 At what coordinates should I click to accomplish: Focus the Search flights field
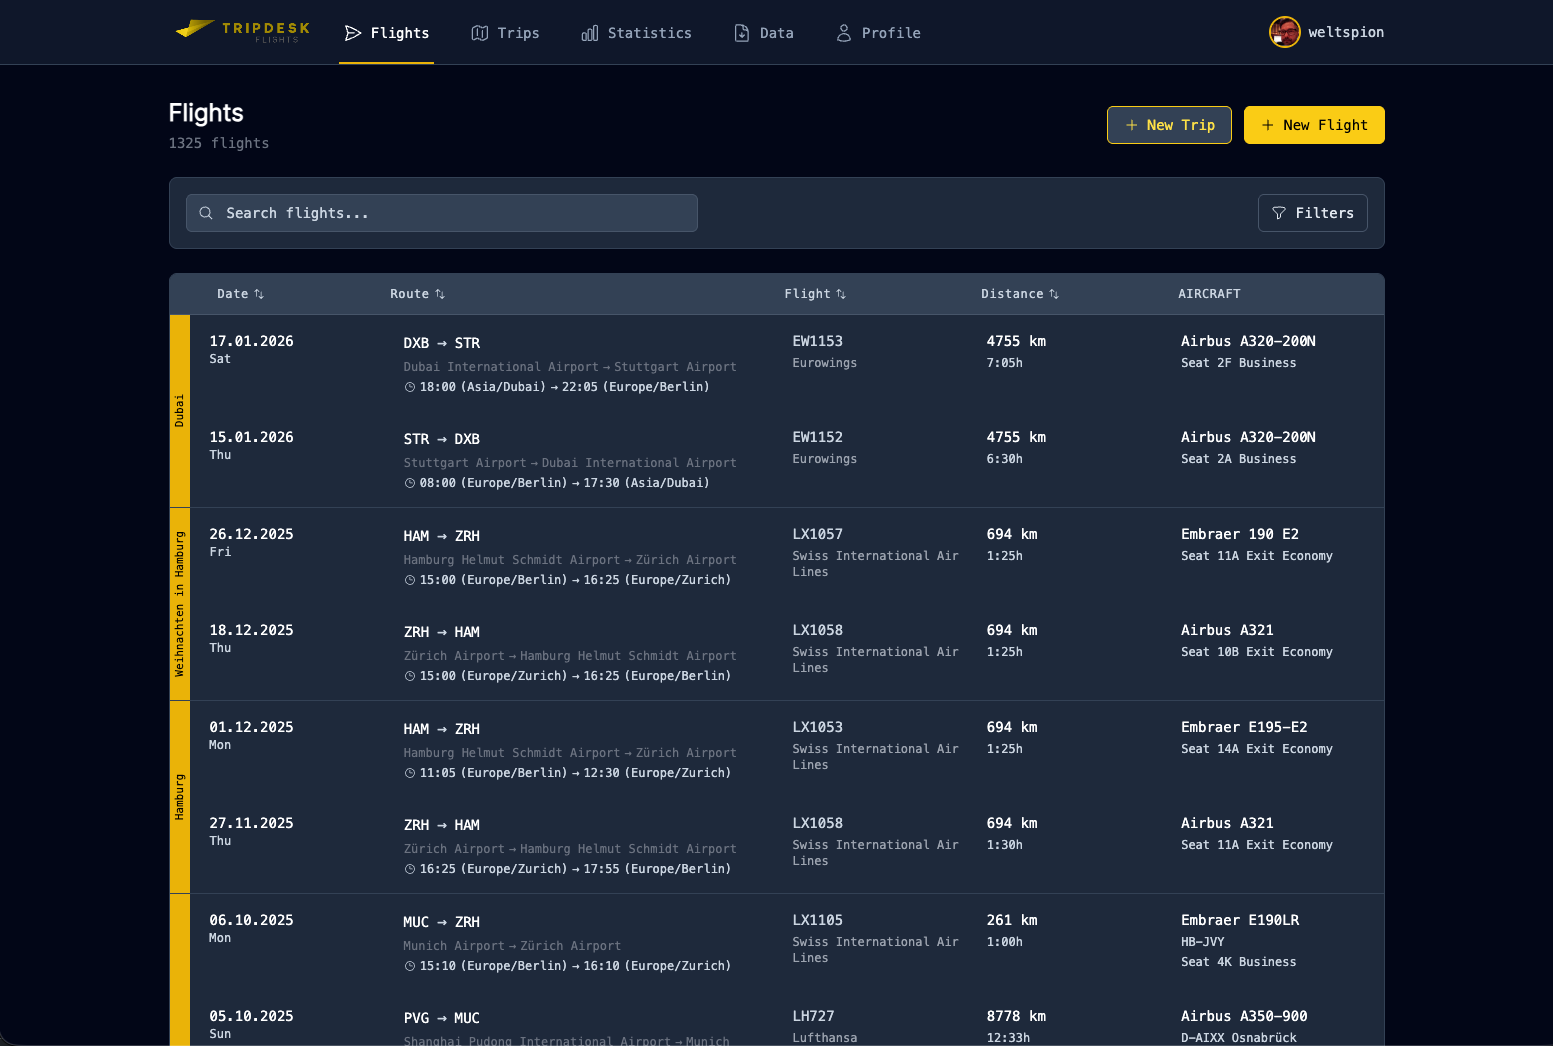pos(442,213)
